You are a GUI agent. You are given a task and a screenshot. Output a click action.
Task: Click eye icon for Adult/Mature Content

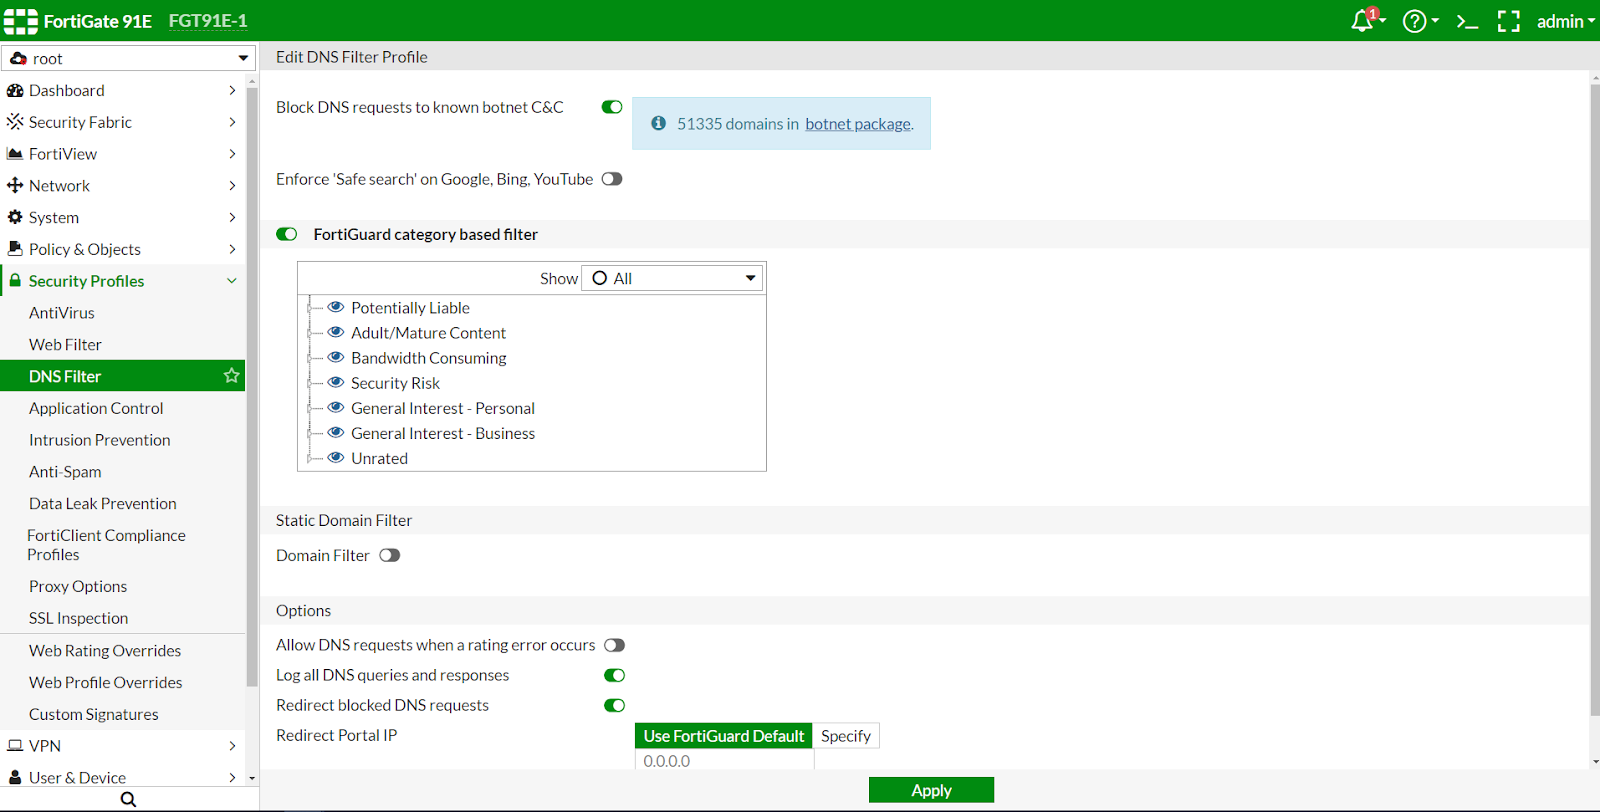click(x=336, y=332)
